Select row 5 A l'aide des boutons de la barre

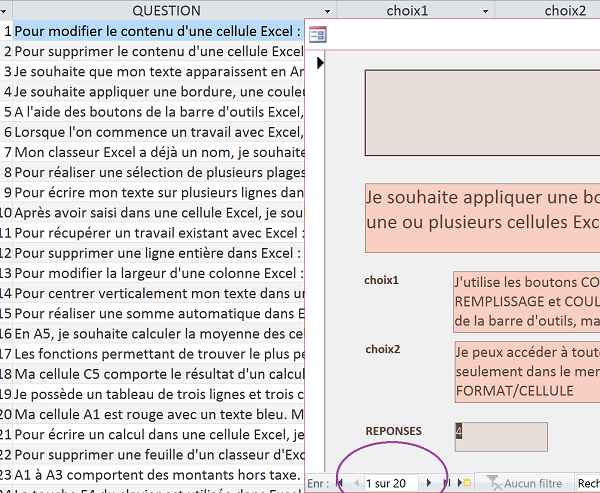click(158, 112)
